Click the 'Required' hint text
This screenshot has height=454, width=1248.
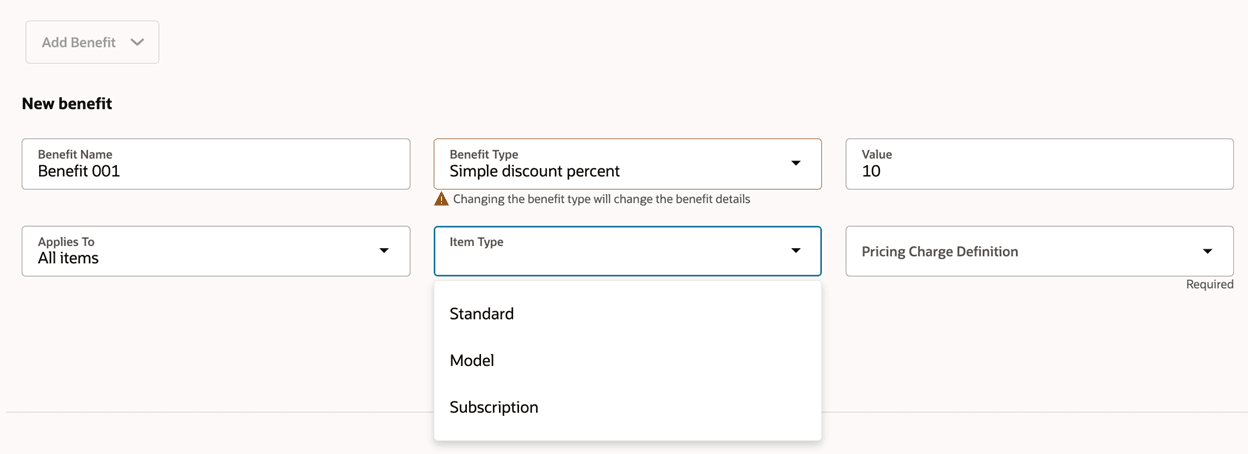tap(1209, 285)
